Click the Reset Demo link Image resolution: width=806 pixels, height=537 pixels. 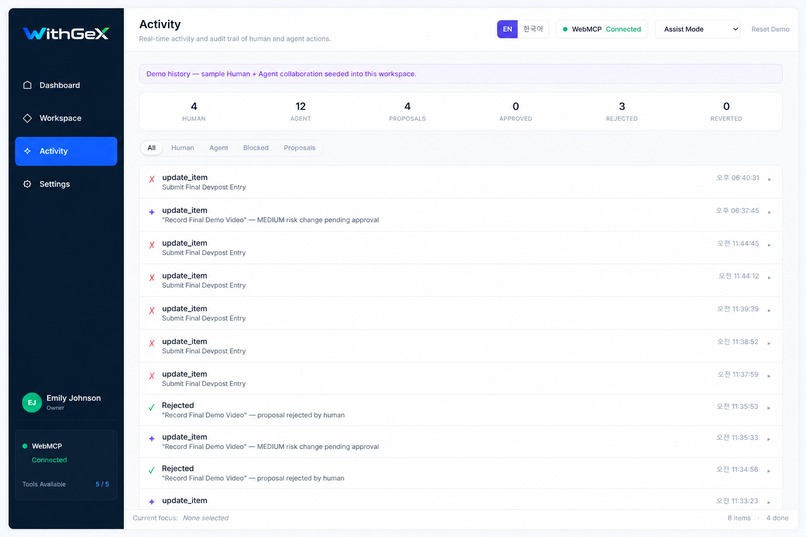(x=770, y=29)
